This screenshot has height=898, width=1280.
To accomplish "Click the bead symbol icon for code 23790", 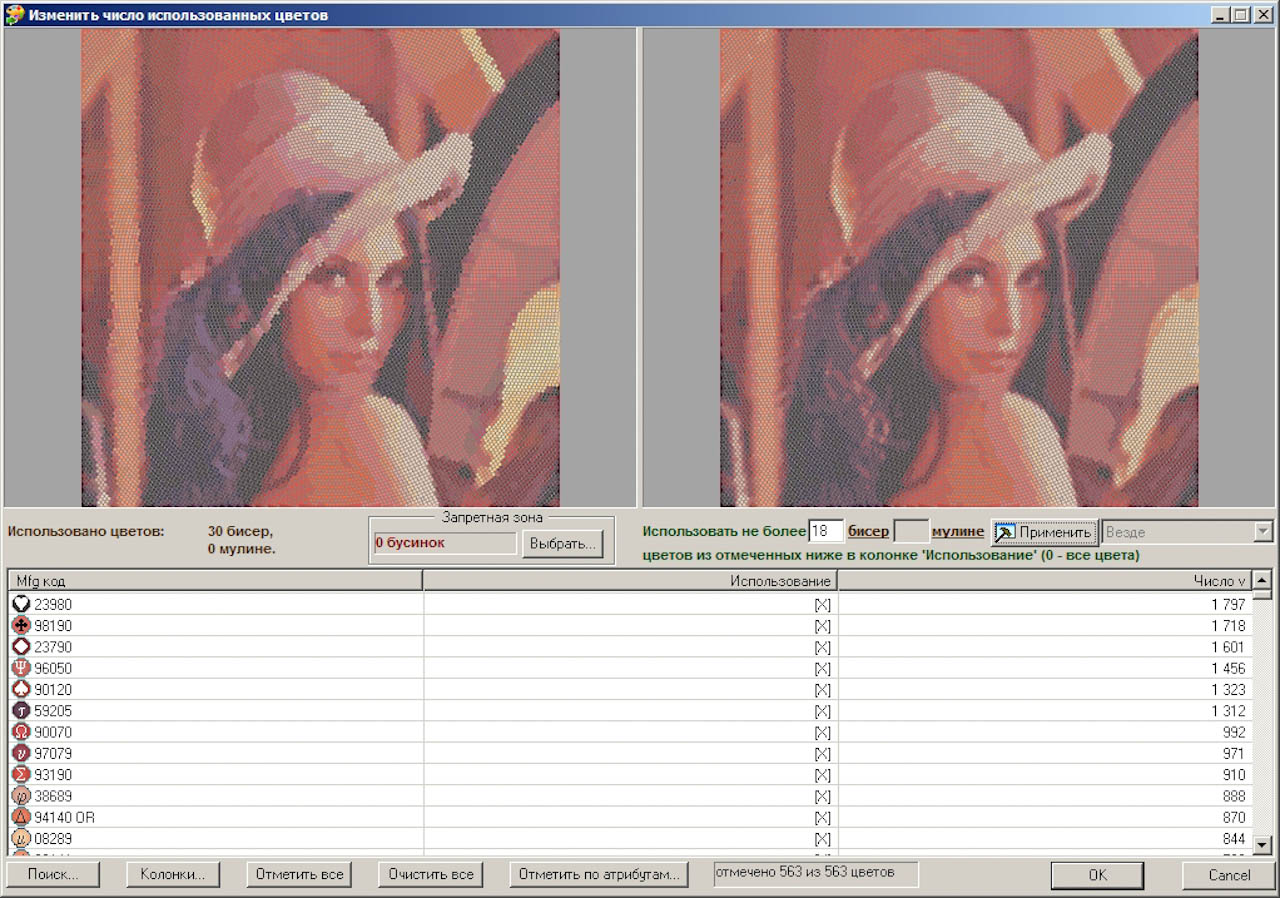I will point(22,647).
